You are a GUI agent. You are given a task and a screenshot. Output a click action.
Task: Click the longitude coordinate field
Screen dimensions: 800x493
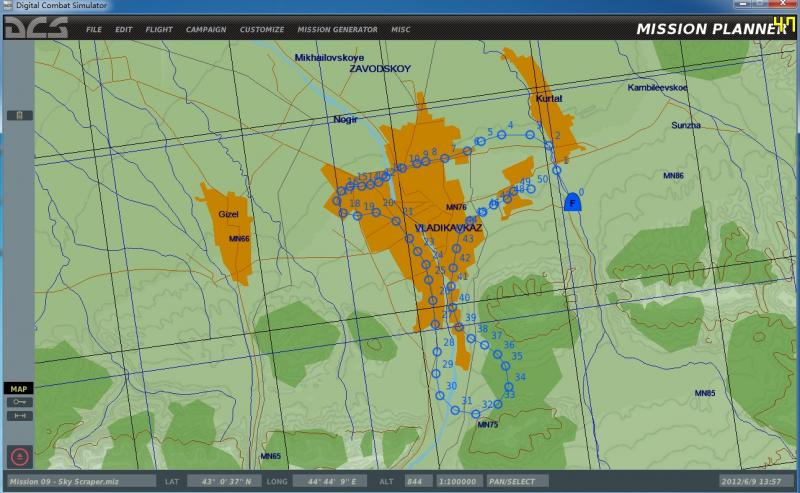pos(332,482)
